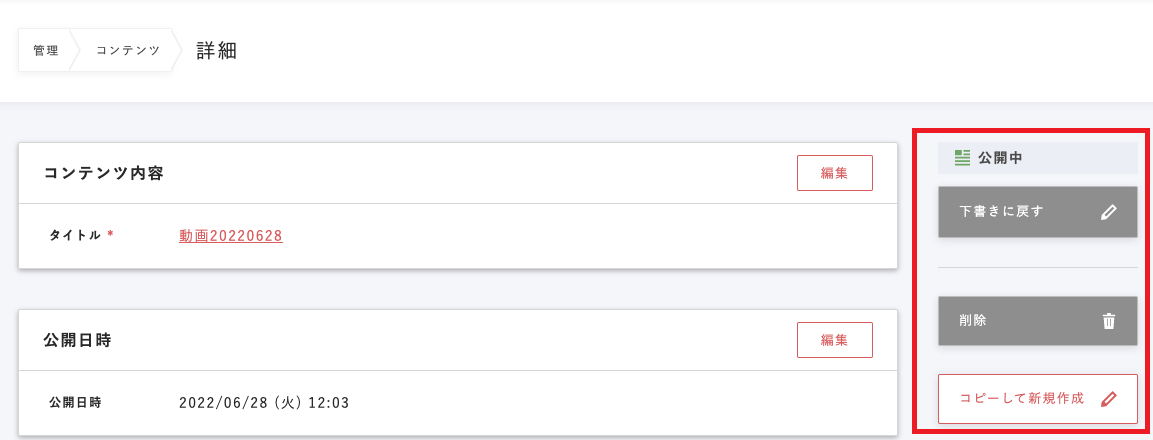This screenshot has width=1153, height=440.
Task: Go to 管理 in the breadcrumb
Action: (x=46, y=51)
